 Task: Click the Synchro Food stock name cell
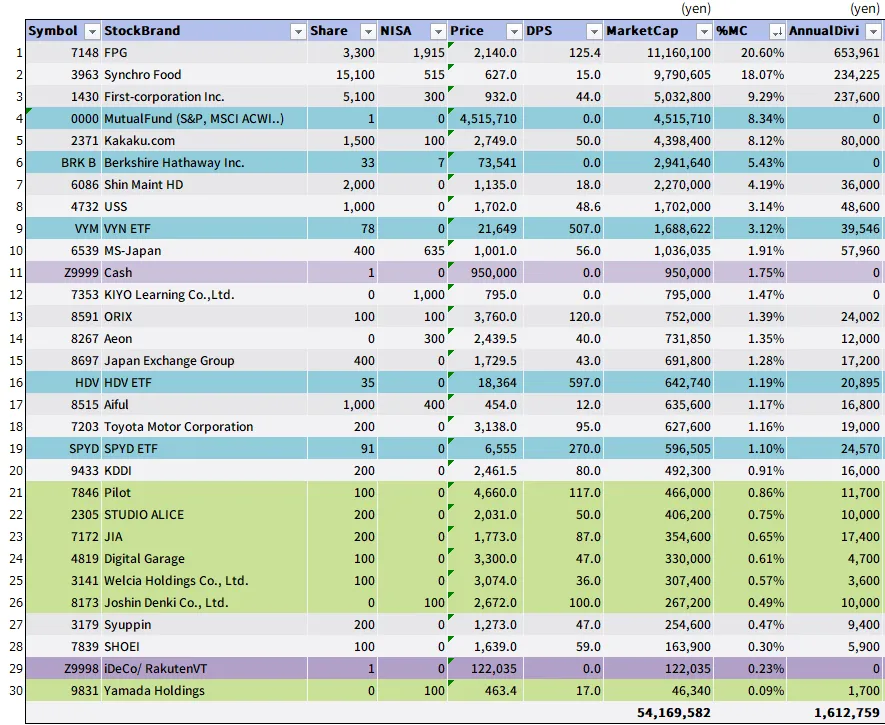click(x=200, y=75)
